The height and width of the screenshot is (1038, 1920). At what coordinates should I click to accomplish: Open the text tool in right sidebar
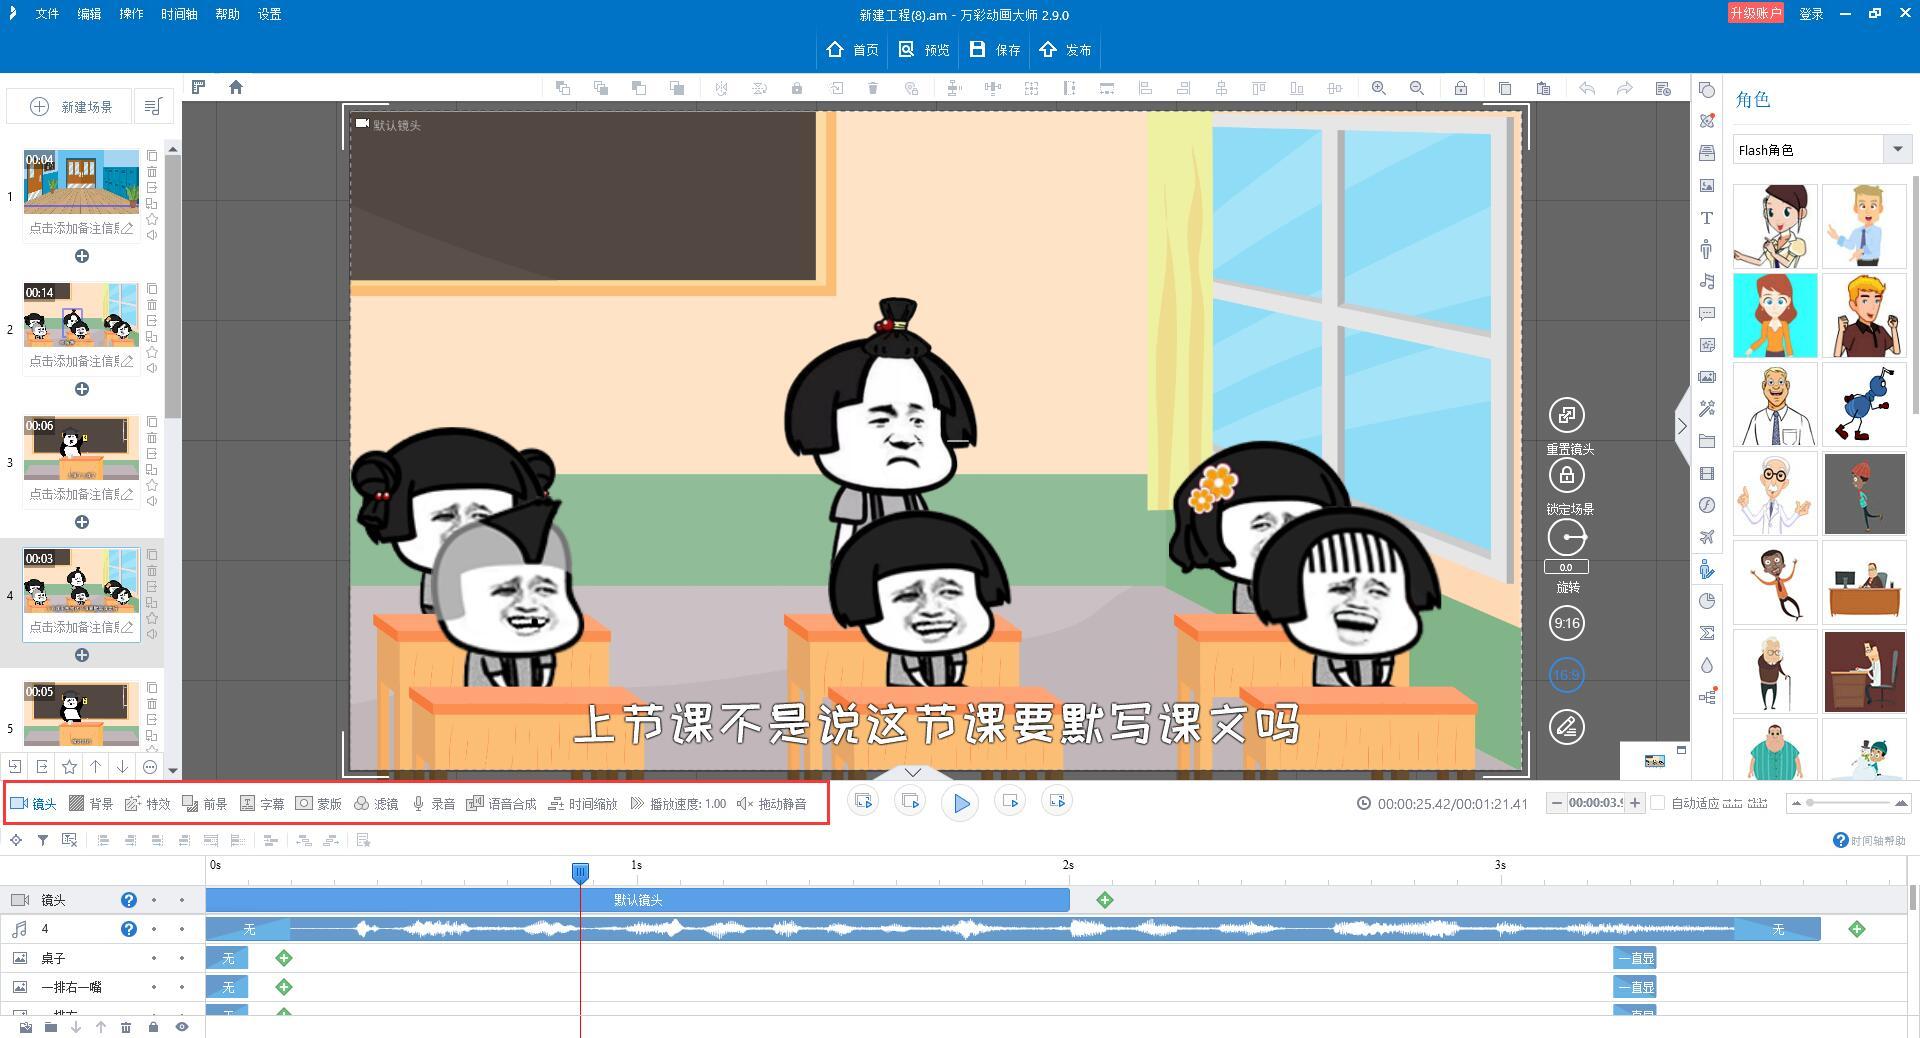click(x=1707, y=217)
